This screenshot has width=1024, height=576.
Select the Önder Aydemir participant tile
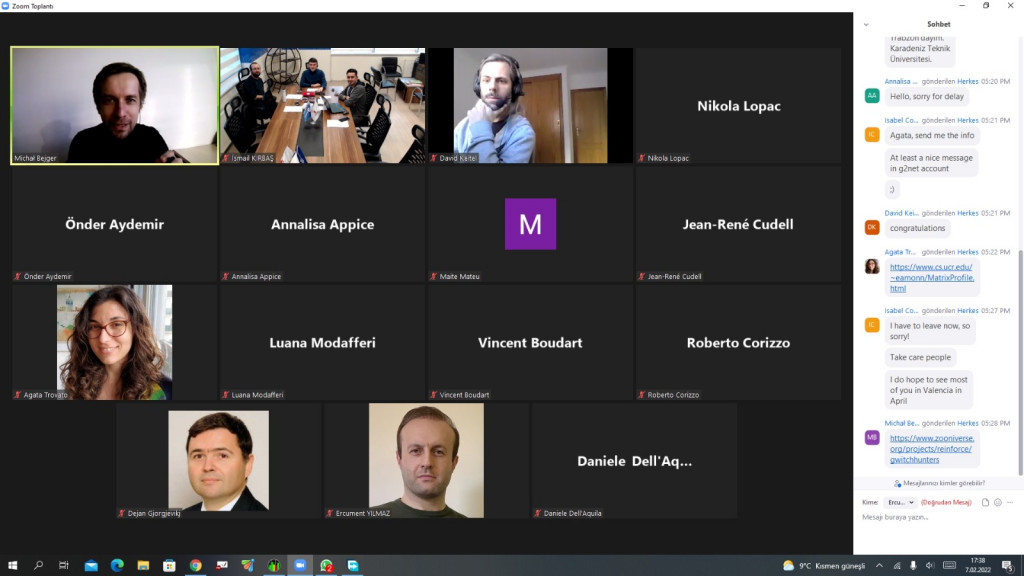click(114, 224)
